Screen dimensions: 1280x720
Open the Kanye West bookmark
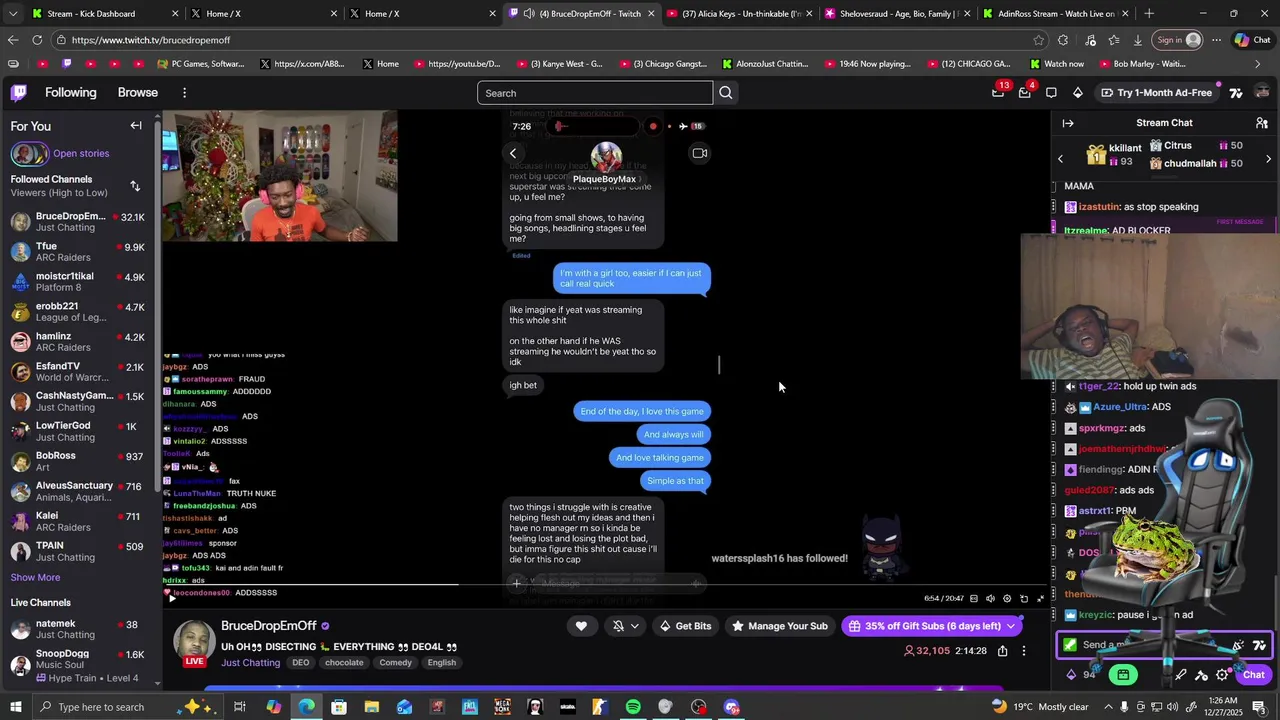560,64
